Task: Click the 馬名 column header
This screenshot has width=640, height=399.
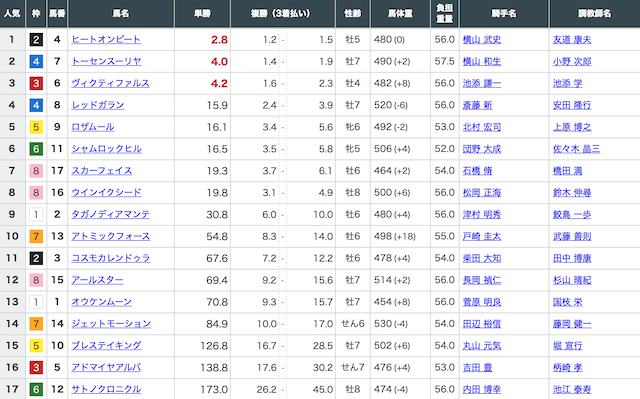Action: pyautogui.click(x=121, y=13)
